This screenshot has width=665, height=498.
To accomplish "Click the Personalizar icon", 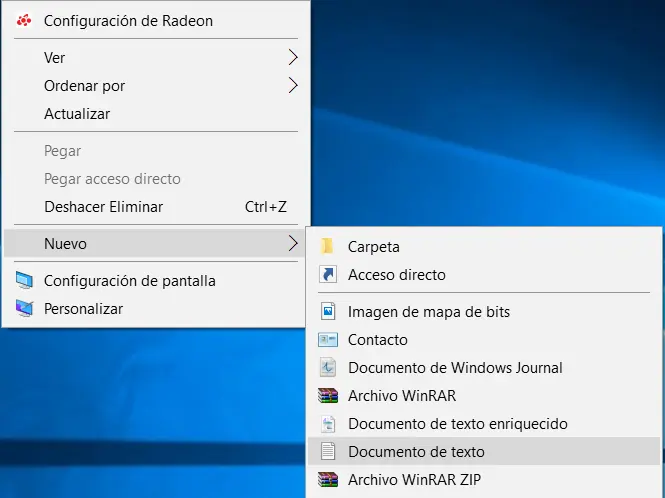I will 24,308.
